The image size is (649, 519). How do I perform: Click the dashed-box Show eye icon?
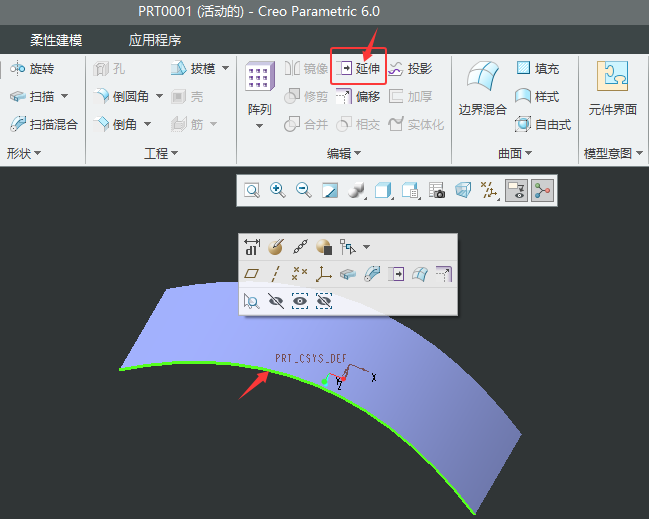[x=300, y=301]
